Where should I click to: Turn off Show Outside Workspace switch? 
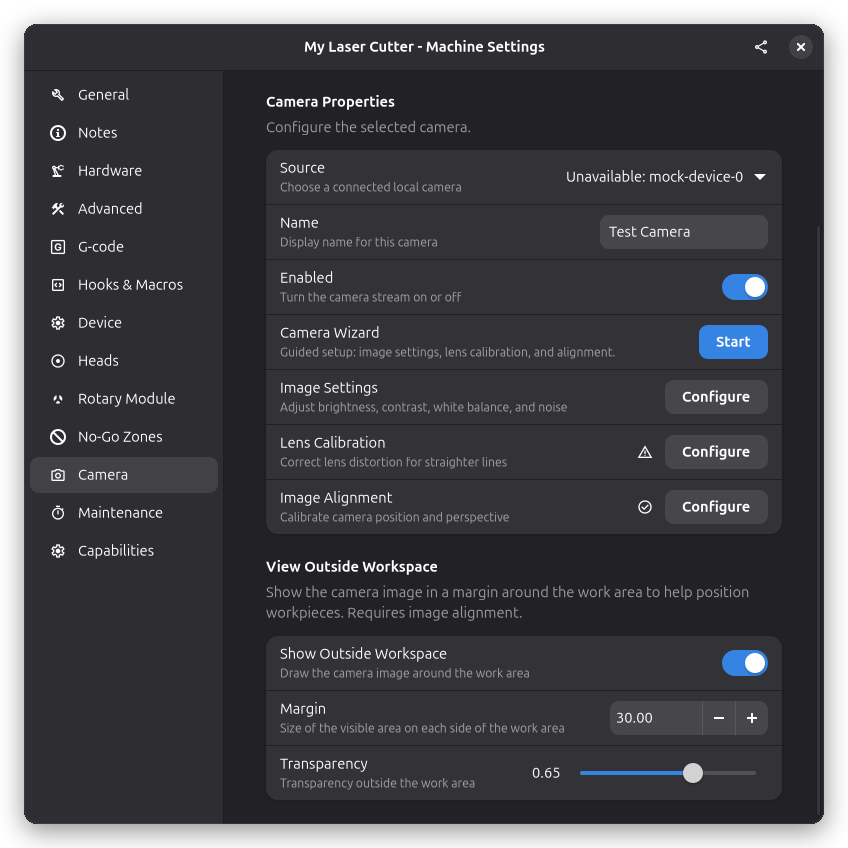click(x=744, y=664)
